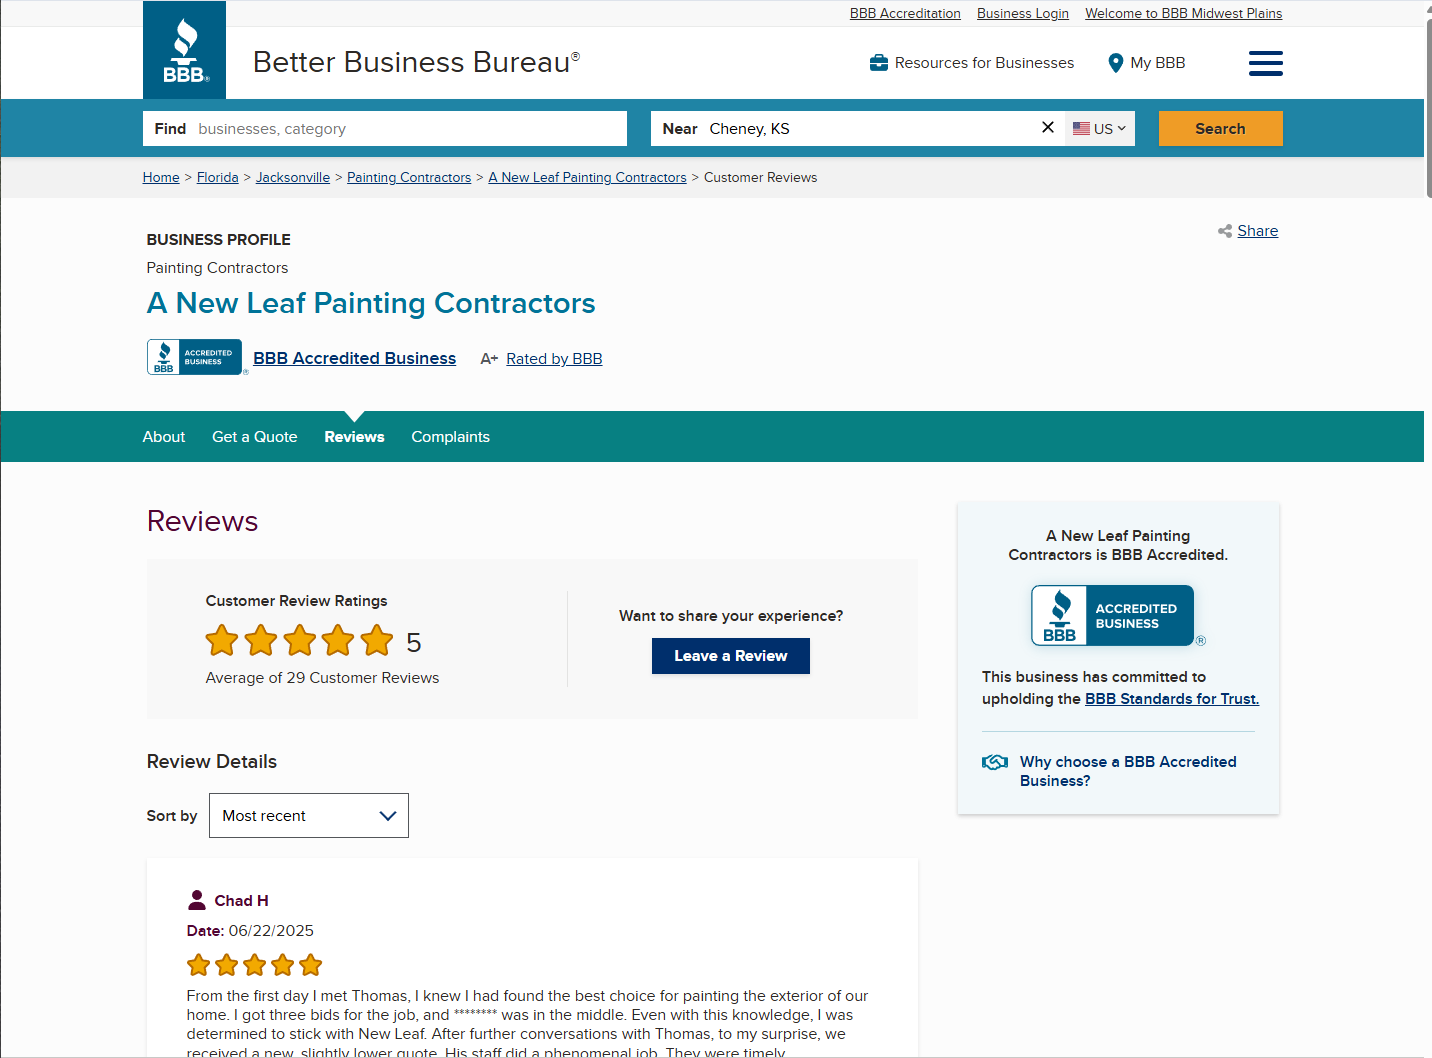Viewport: 1432px width, 1058px height.
Task: Click the BBB Accredited Business seal badge
Action: click(195, 357)
